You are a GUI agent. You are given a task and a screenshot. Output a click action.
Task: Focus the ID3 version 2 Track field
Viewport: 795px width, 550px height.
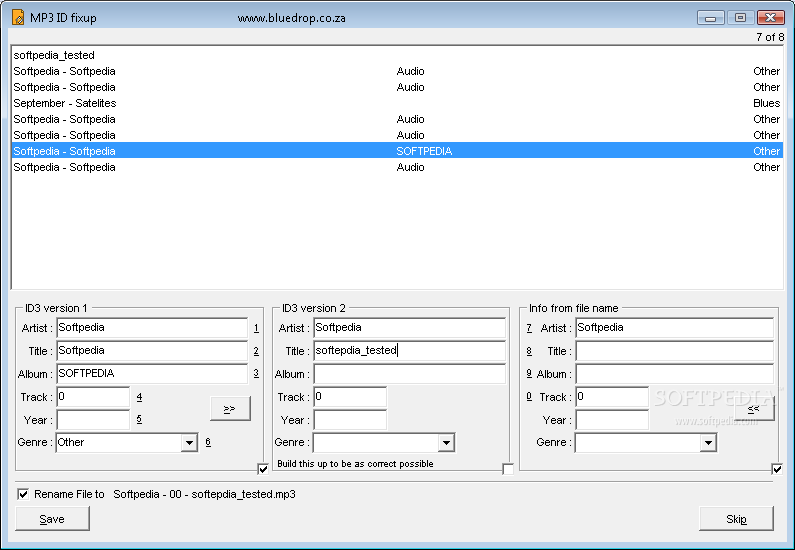click(350, 397)
